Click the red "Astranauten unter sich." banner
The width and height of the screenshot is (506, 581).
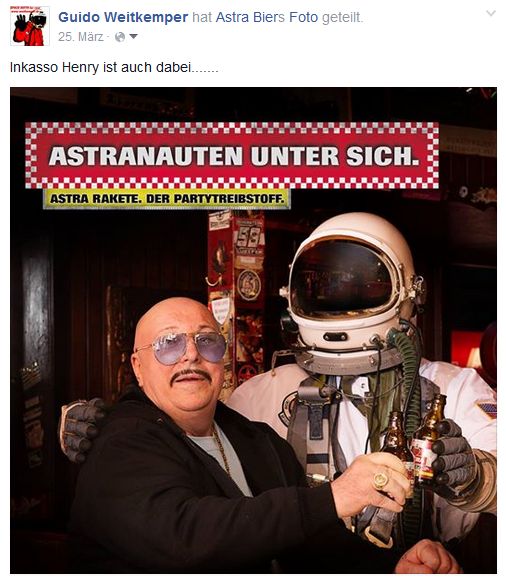tap(232, 155)
